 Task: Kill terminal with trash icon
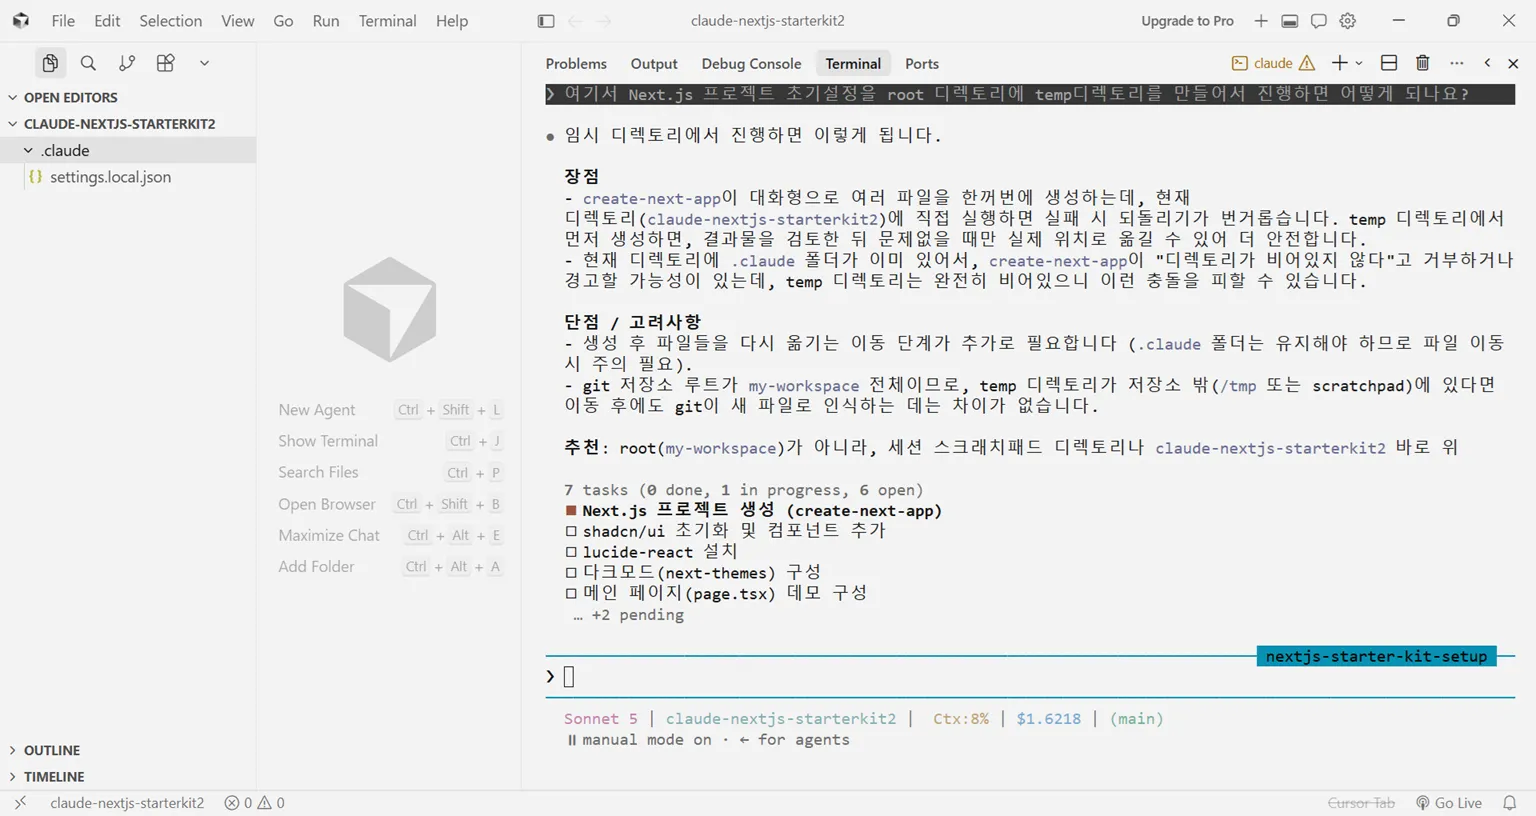point(1423,63)
